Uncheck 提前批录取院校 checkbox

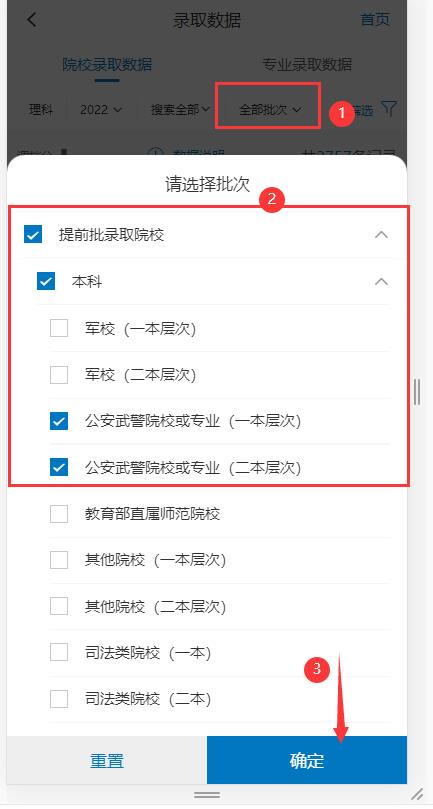coord(33,235)
